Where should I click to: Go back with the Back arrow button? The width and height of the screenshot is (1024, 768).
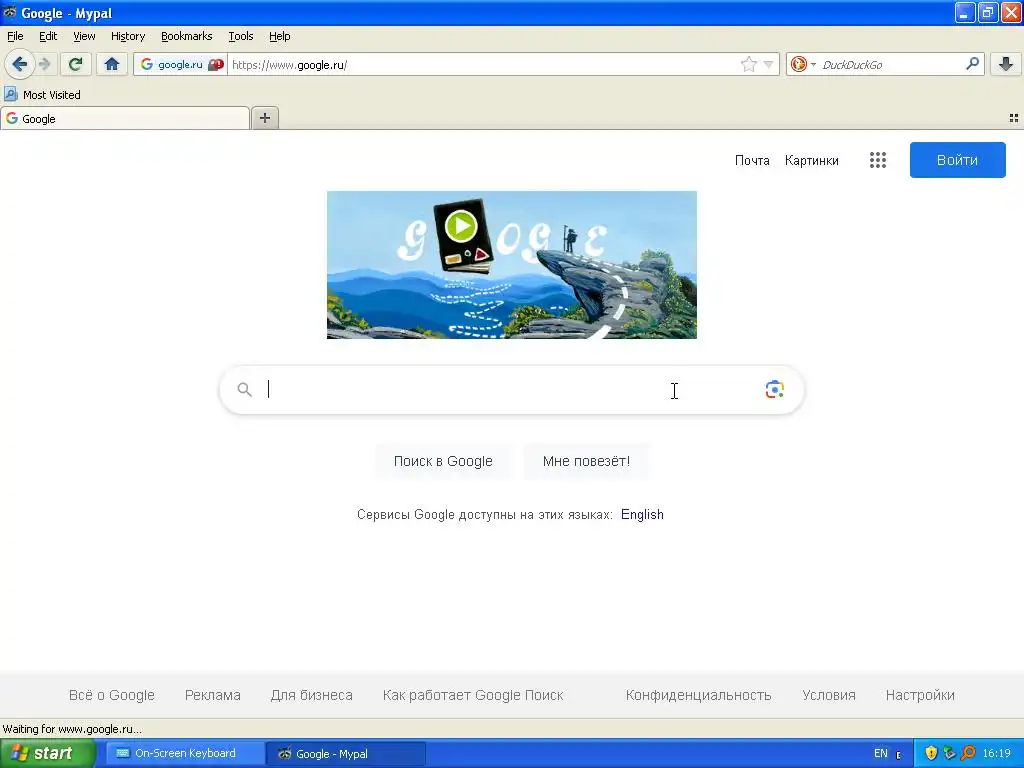(x=20, y=64)
